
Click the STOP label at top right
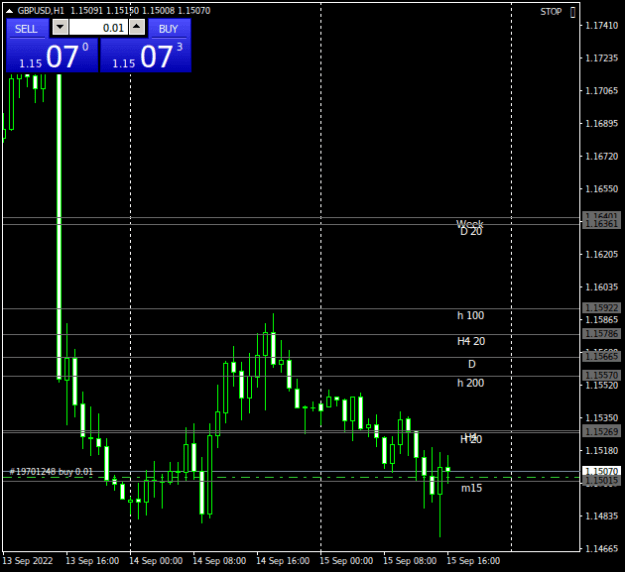coord(551,12)
